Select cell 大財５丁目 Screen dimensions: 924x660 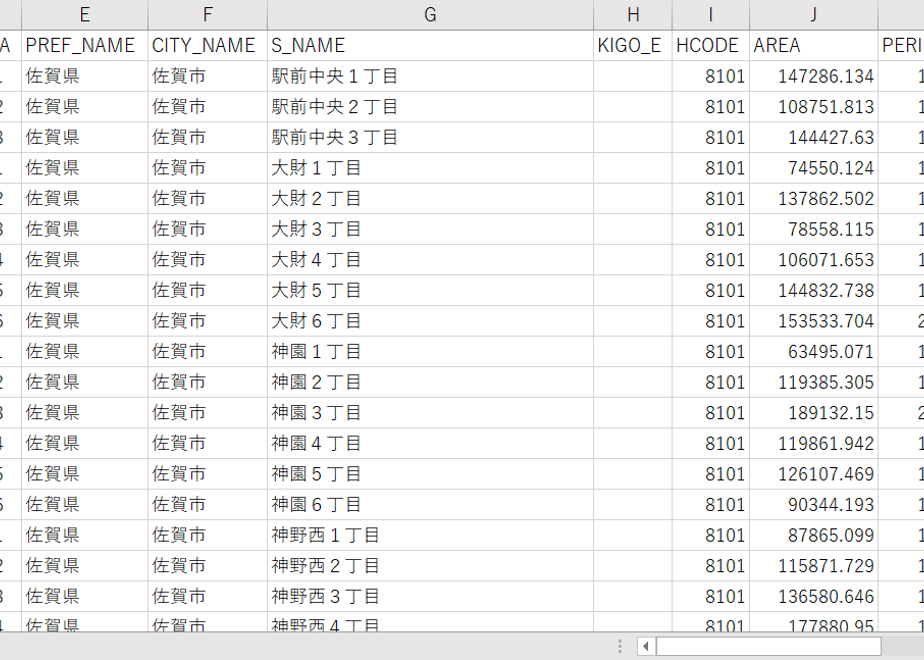click(430, 291)
